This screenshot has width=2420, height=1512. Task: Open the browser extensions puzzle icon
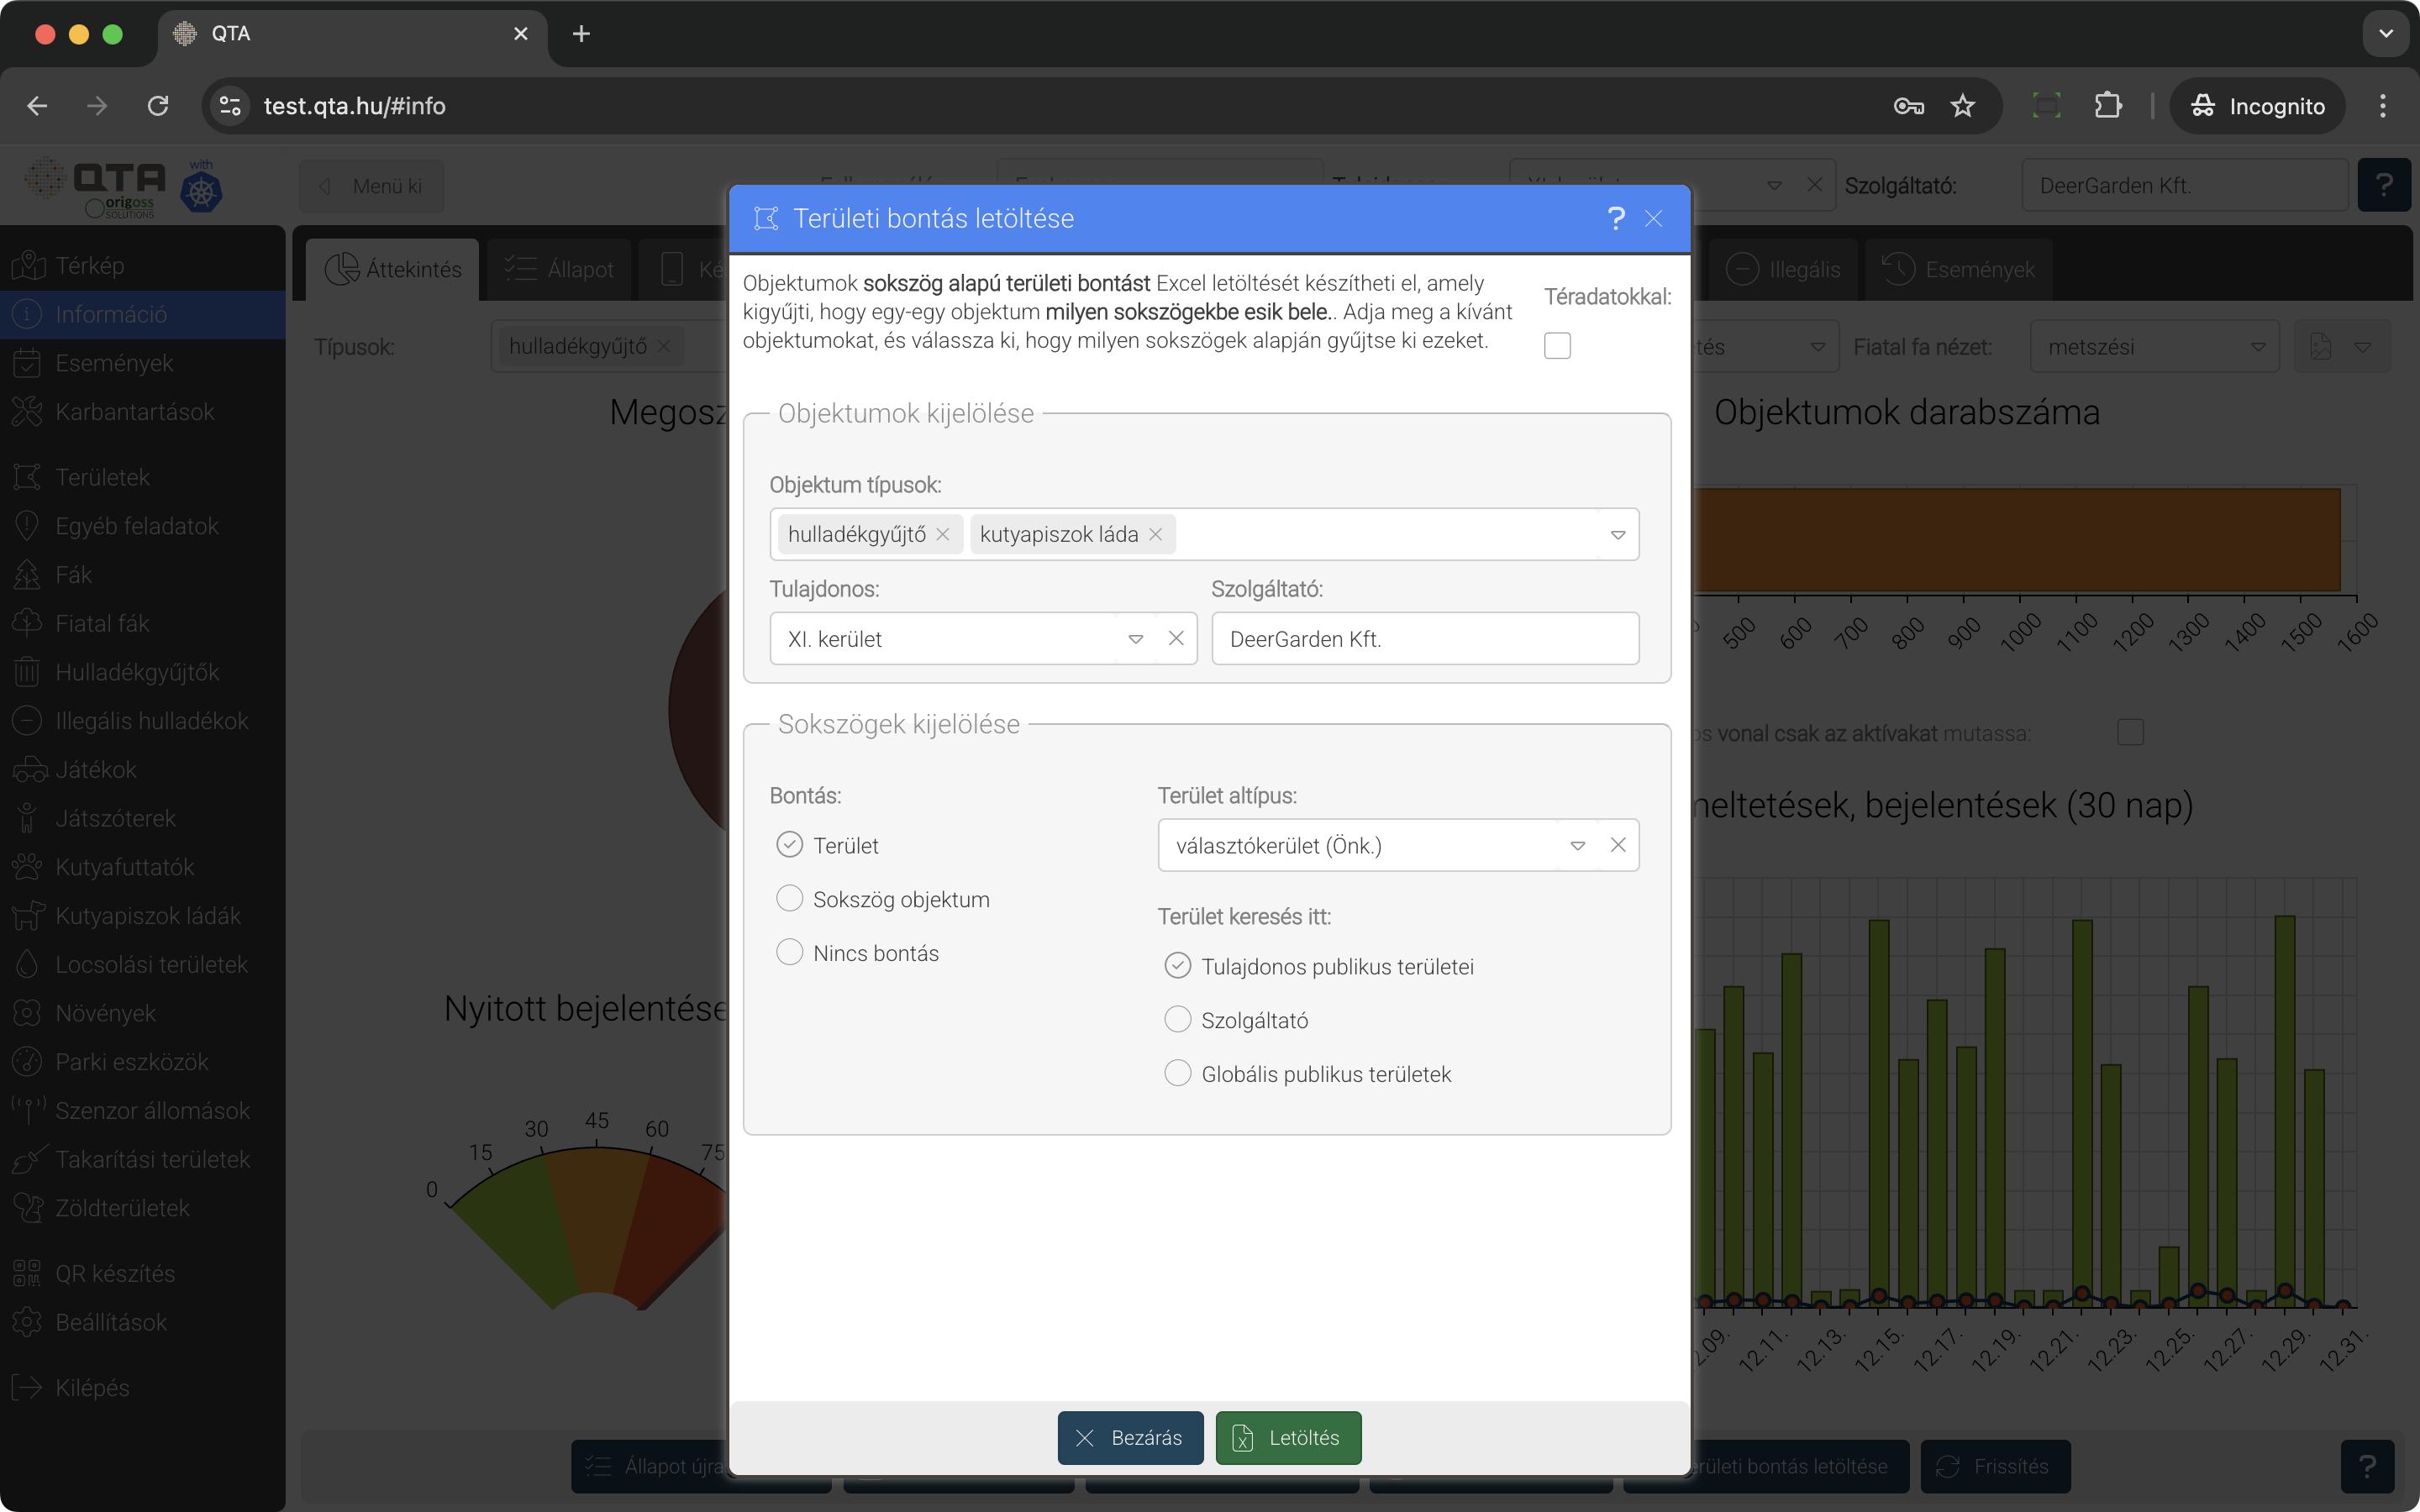pos(2108,106)
